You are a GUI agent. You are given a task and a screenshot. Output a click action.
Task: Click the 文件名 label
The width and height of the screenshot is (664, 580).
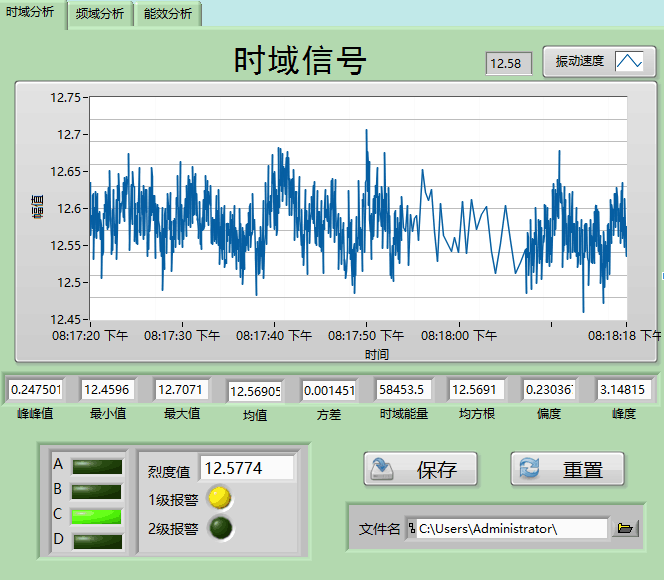point(379,529)
